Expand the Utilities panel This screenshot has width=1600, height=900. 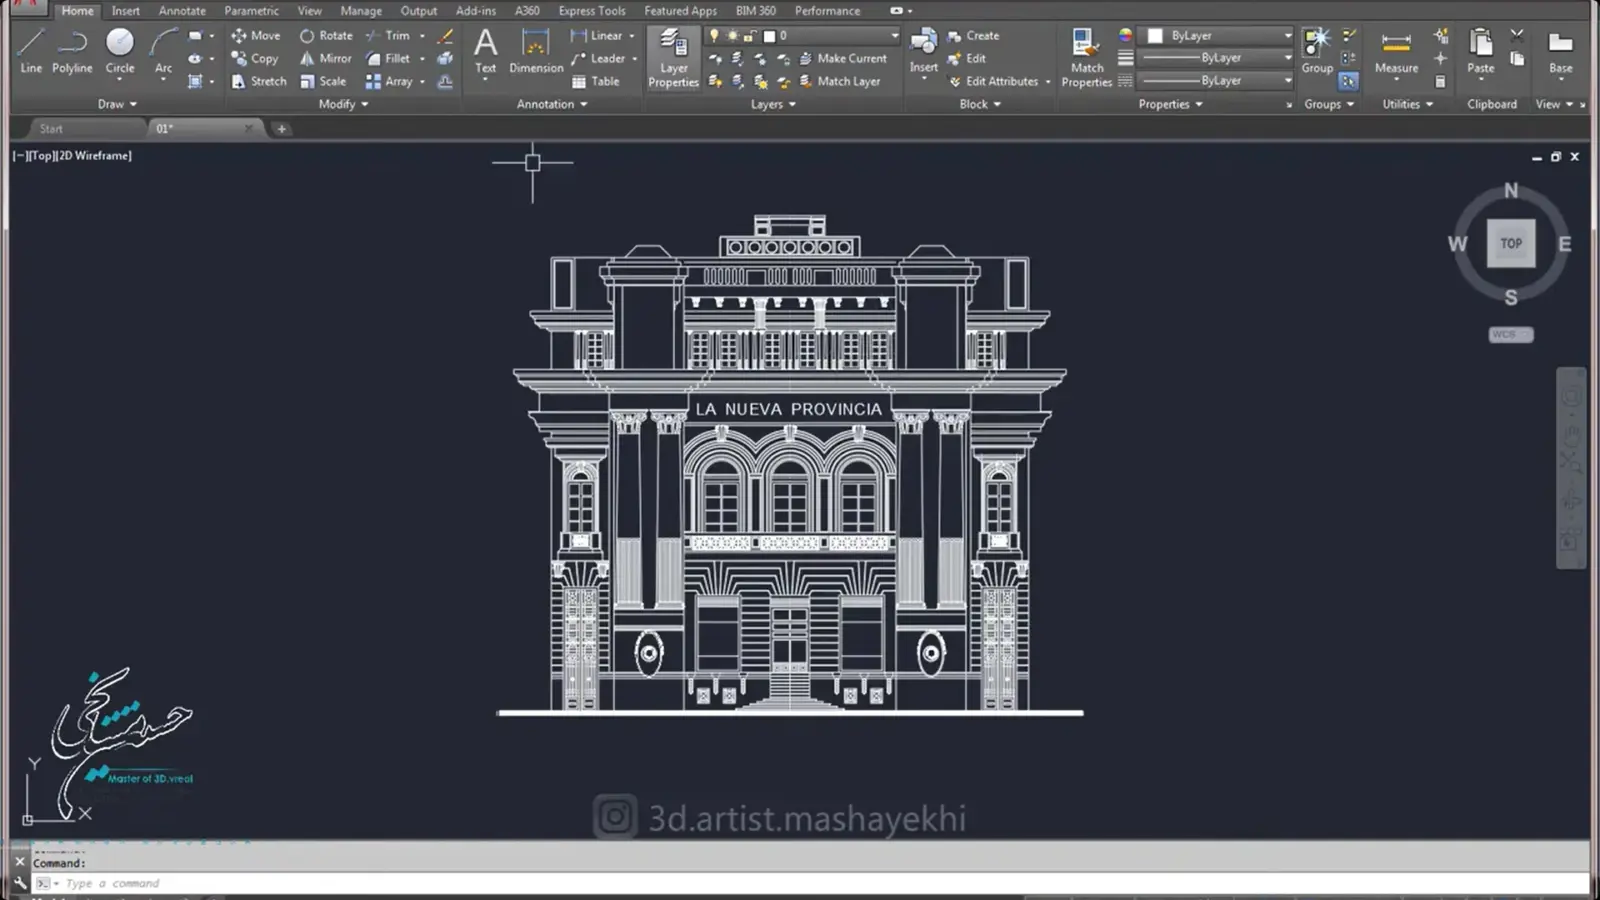[x=1407, y=104]
